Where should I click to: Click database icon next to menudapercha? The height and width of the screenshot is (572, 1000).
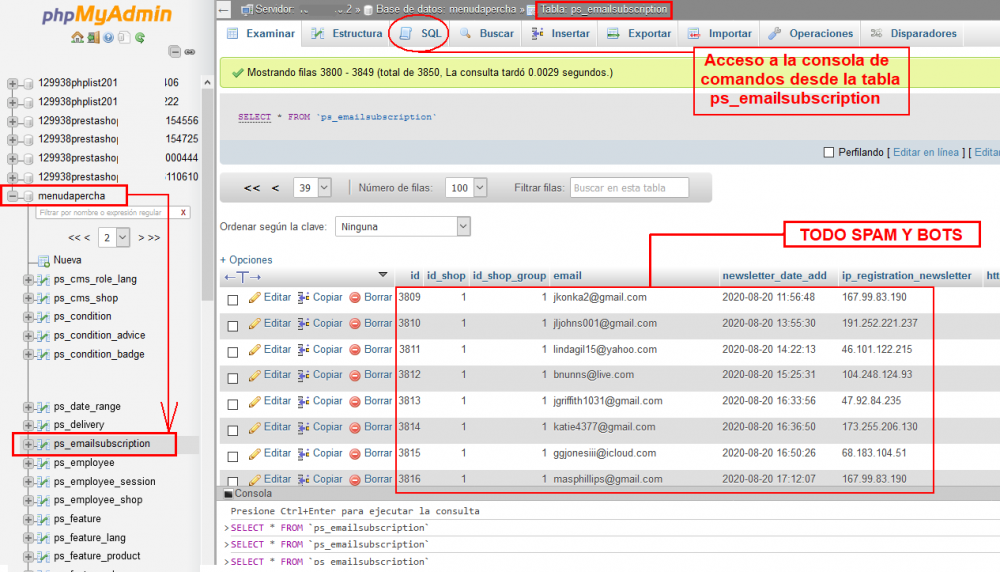28,196
